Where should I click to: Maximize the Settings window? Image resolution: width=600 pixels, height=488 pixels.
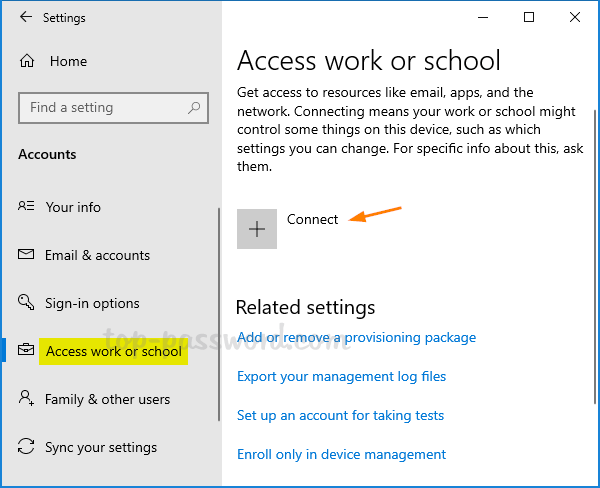click(529, 17)
